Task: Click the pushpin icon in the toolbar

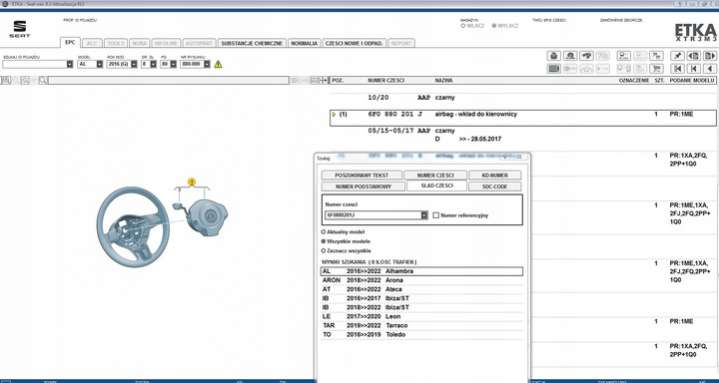Action: (677, 56)
